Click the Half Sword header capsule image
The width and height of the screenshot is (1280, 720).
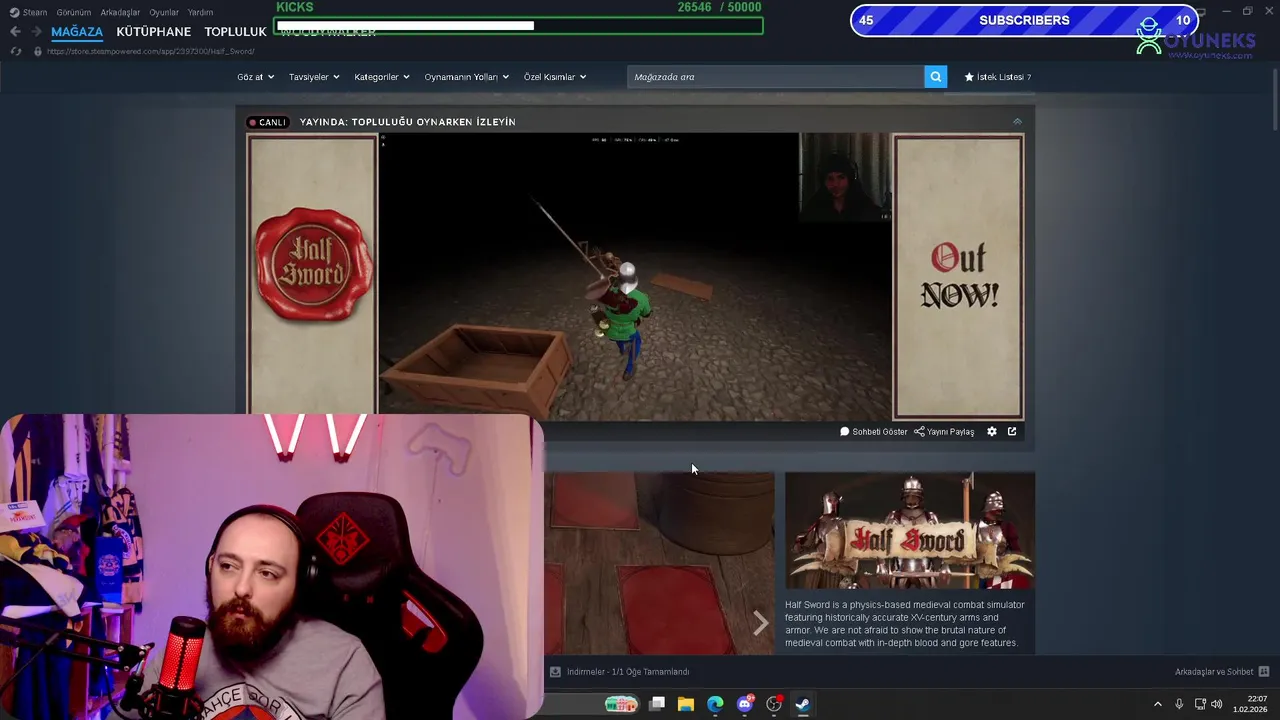point(910,530)
